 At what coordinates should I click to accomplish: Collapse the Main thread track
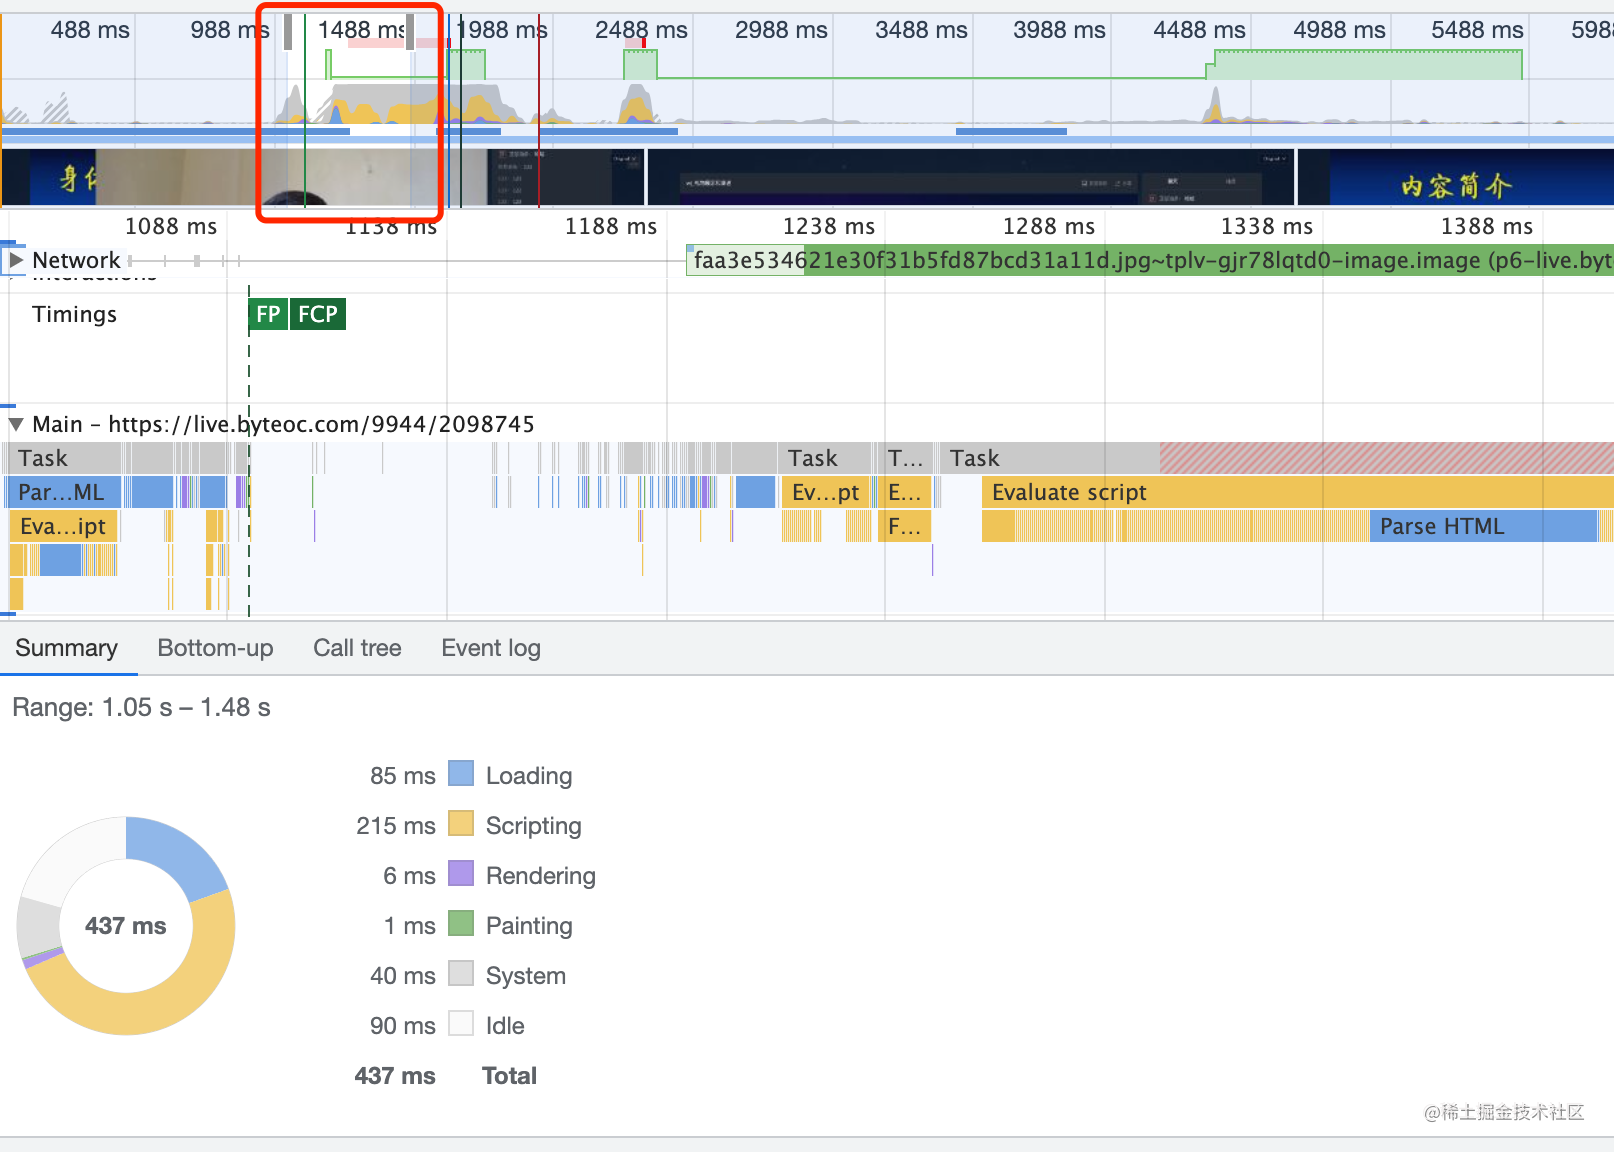[x=16, y=424]
